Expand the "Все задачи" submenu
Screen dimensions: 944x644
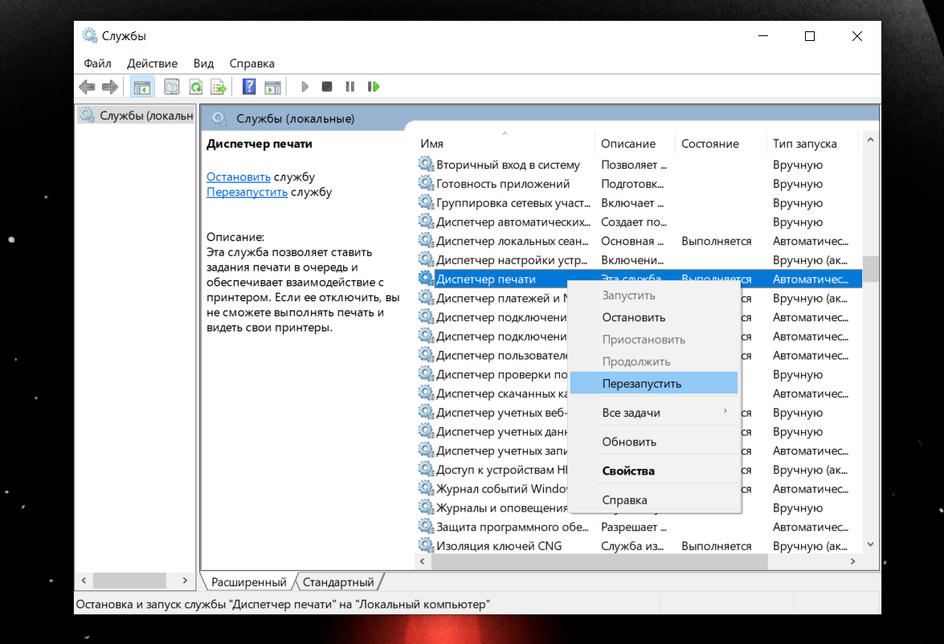click(654, 412)
